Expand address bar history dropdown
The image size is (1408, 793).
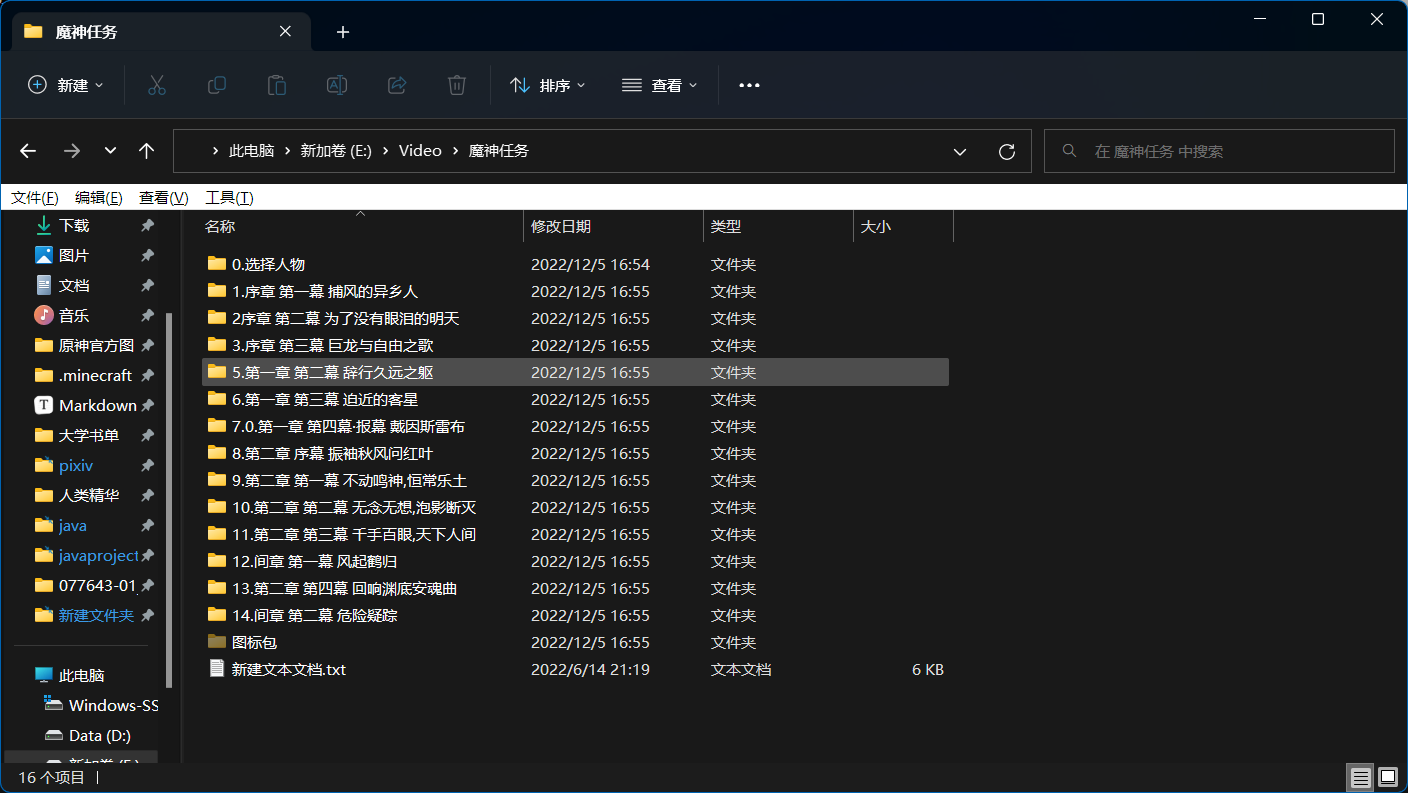click(960, 151)
